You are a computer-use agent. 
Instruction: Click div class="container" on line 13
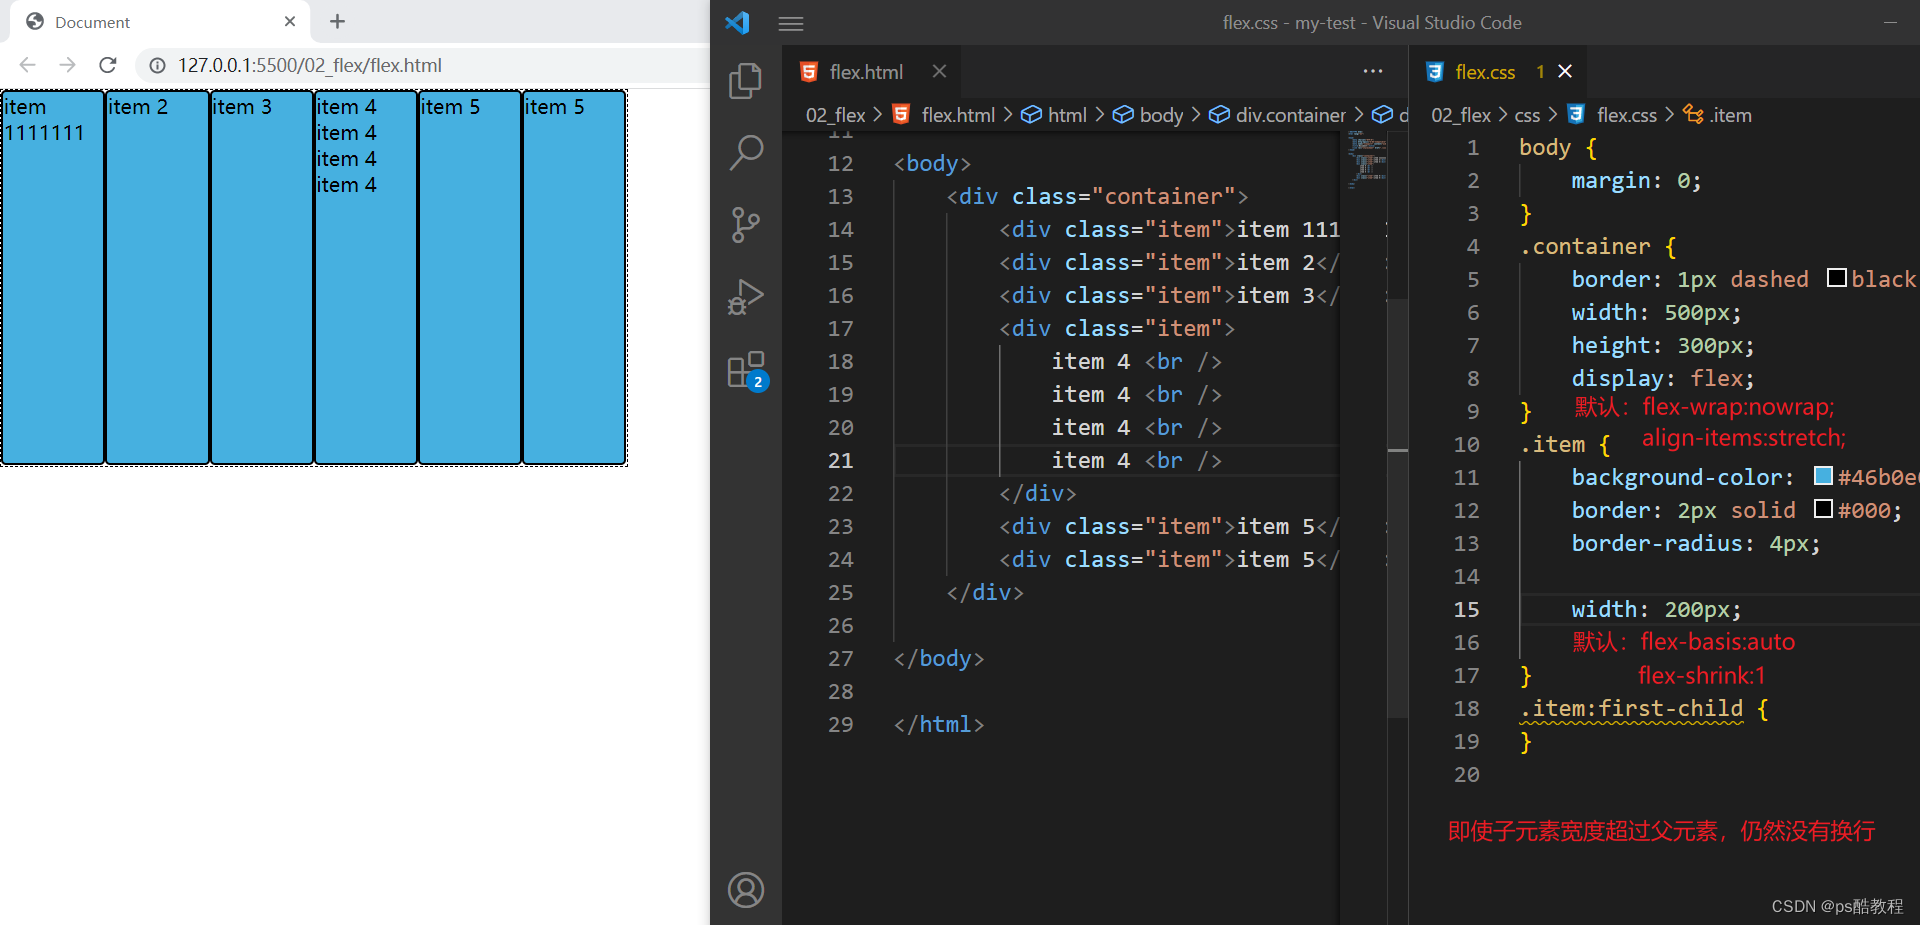[1097, 196]
